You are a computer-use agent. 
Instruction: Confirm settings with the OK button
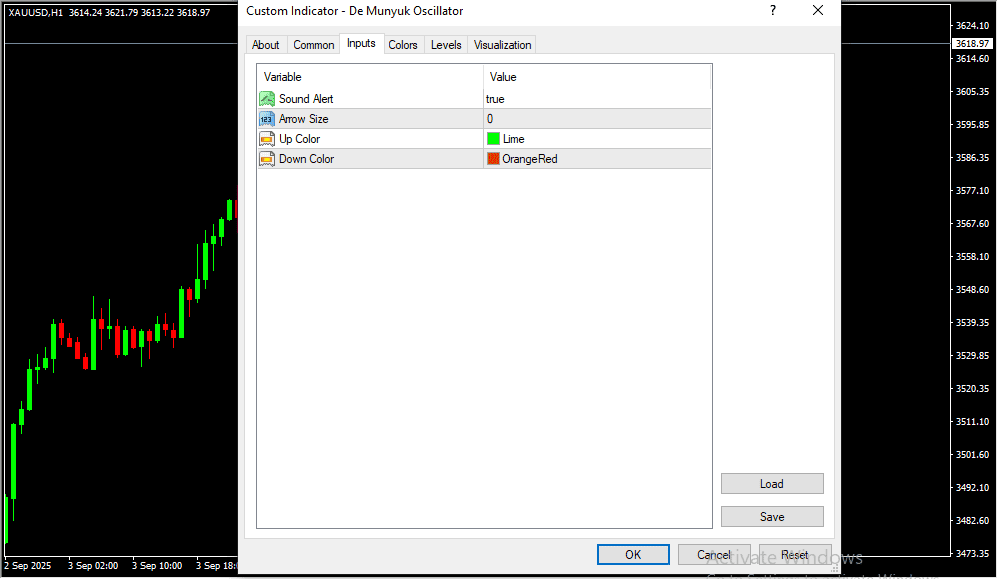pos(633,555)
